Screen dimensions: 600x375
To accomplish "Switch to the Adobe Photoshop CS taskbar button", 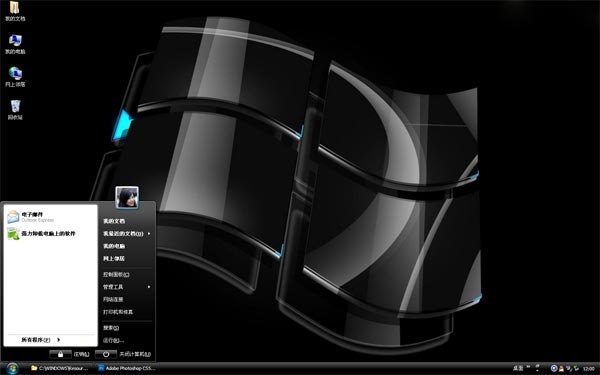I will [127, 368].
